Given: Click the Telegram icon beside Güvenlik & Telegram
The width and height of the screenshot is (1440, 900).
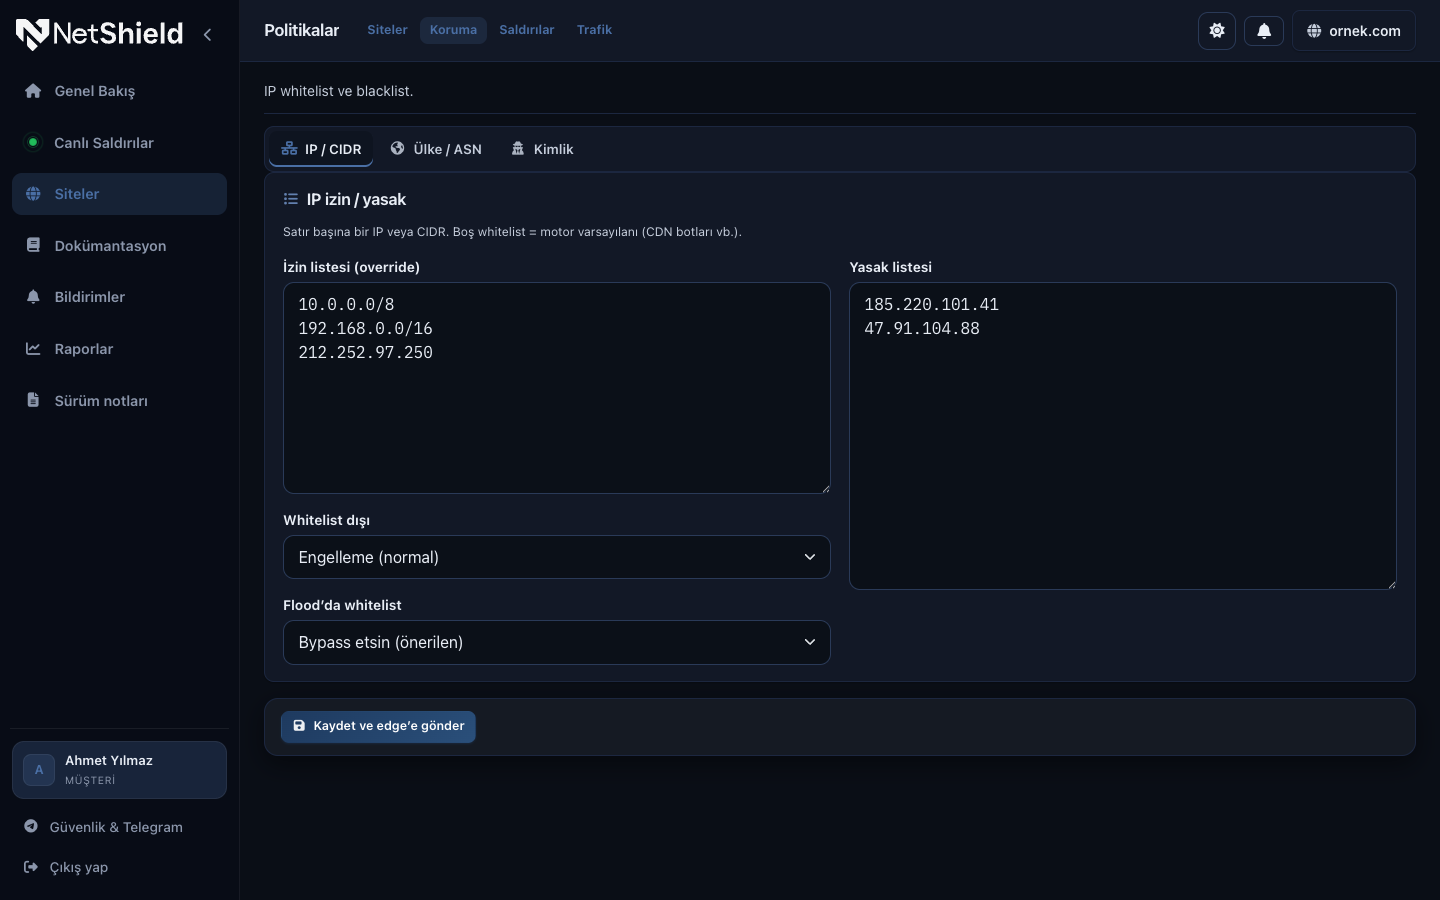Looking at the screenshot, I should tap(31, 826).
